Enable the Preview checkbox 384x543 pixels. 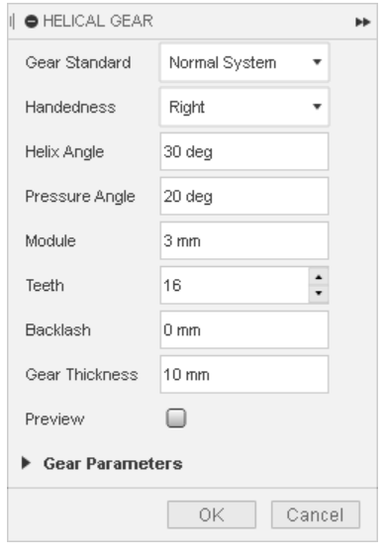[176, 418]
